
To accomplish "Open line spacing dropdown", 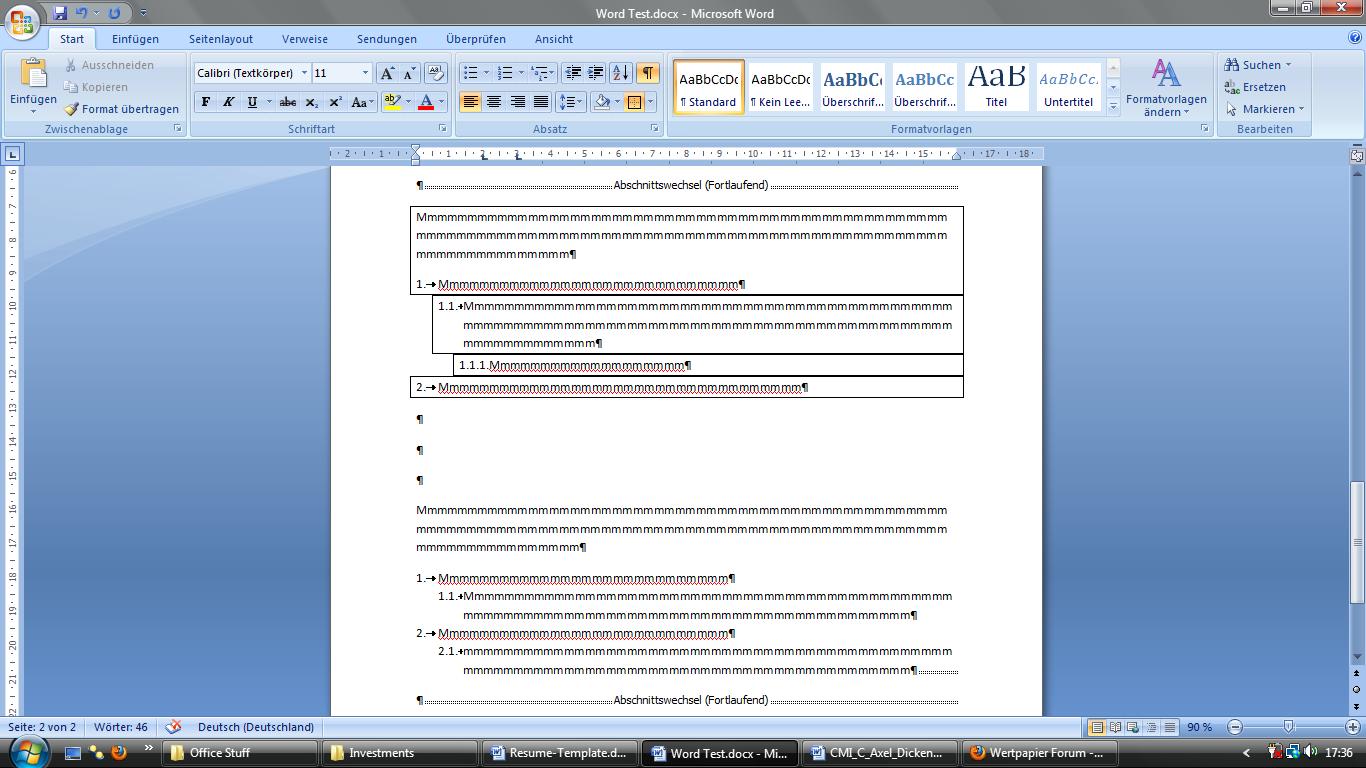I will (570, 102).
